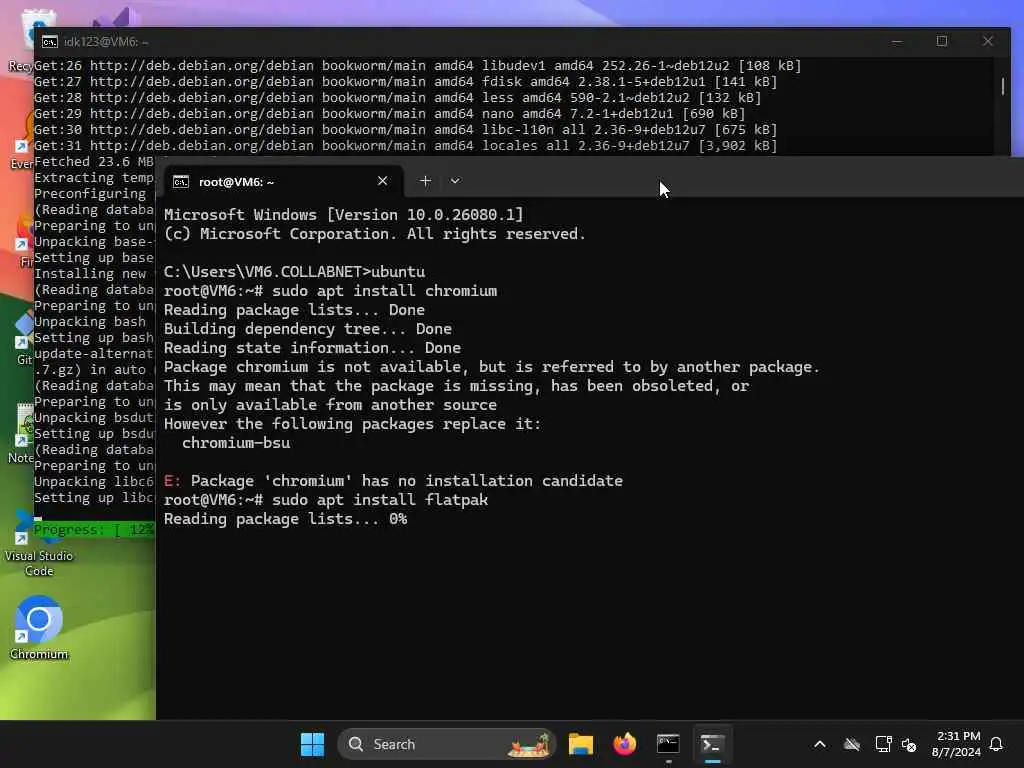This screenshot has height=768, width=1024.
Task: Click 'chromium-bsu' package name text
Action: click(x=236, y=443)
